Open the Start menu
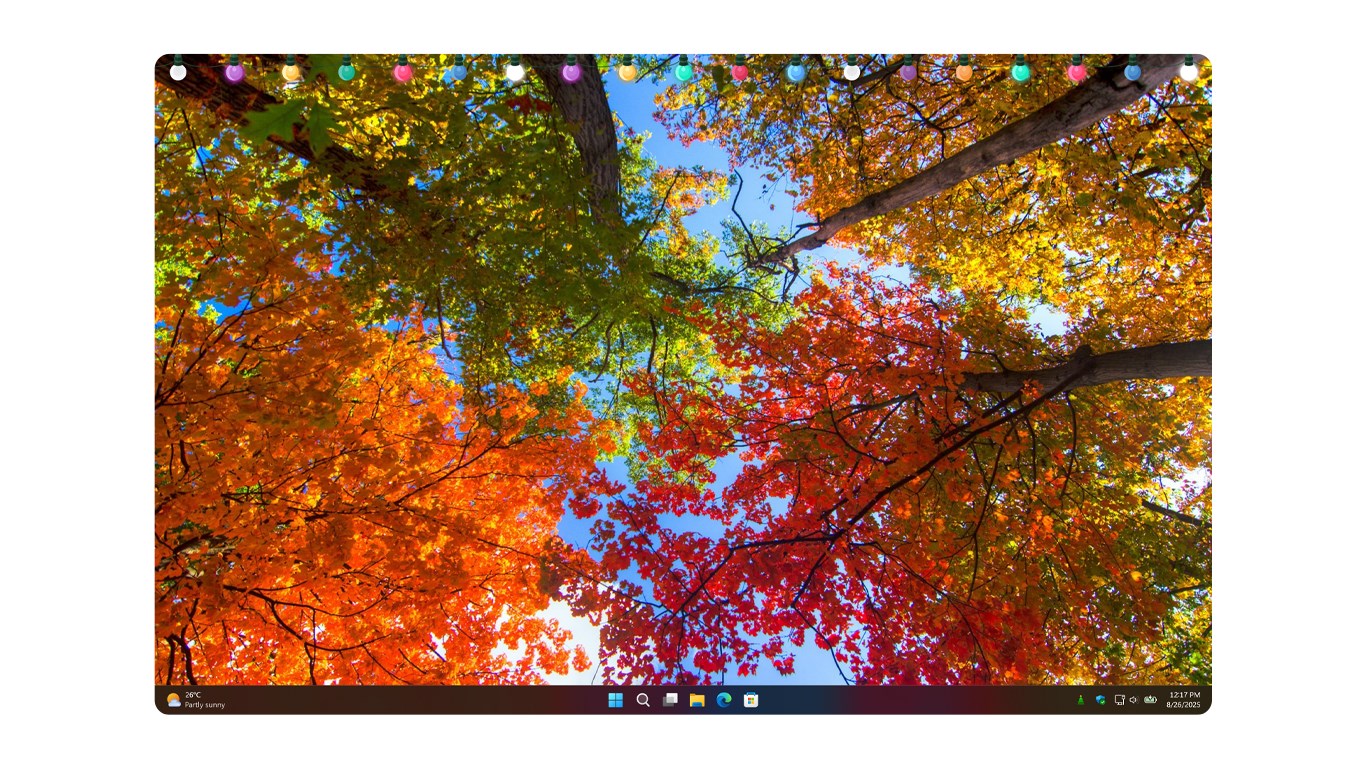The image size is (1366, 768). coord(615,700)
